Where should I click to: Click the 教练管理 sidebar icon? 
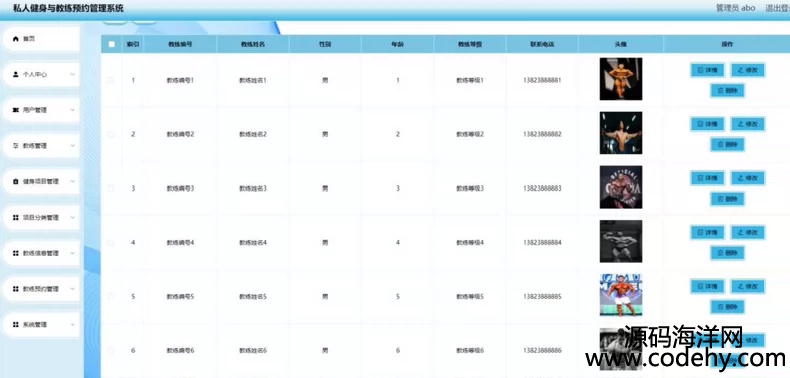coord(15,146)
